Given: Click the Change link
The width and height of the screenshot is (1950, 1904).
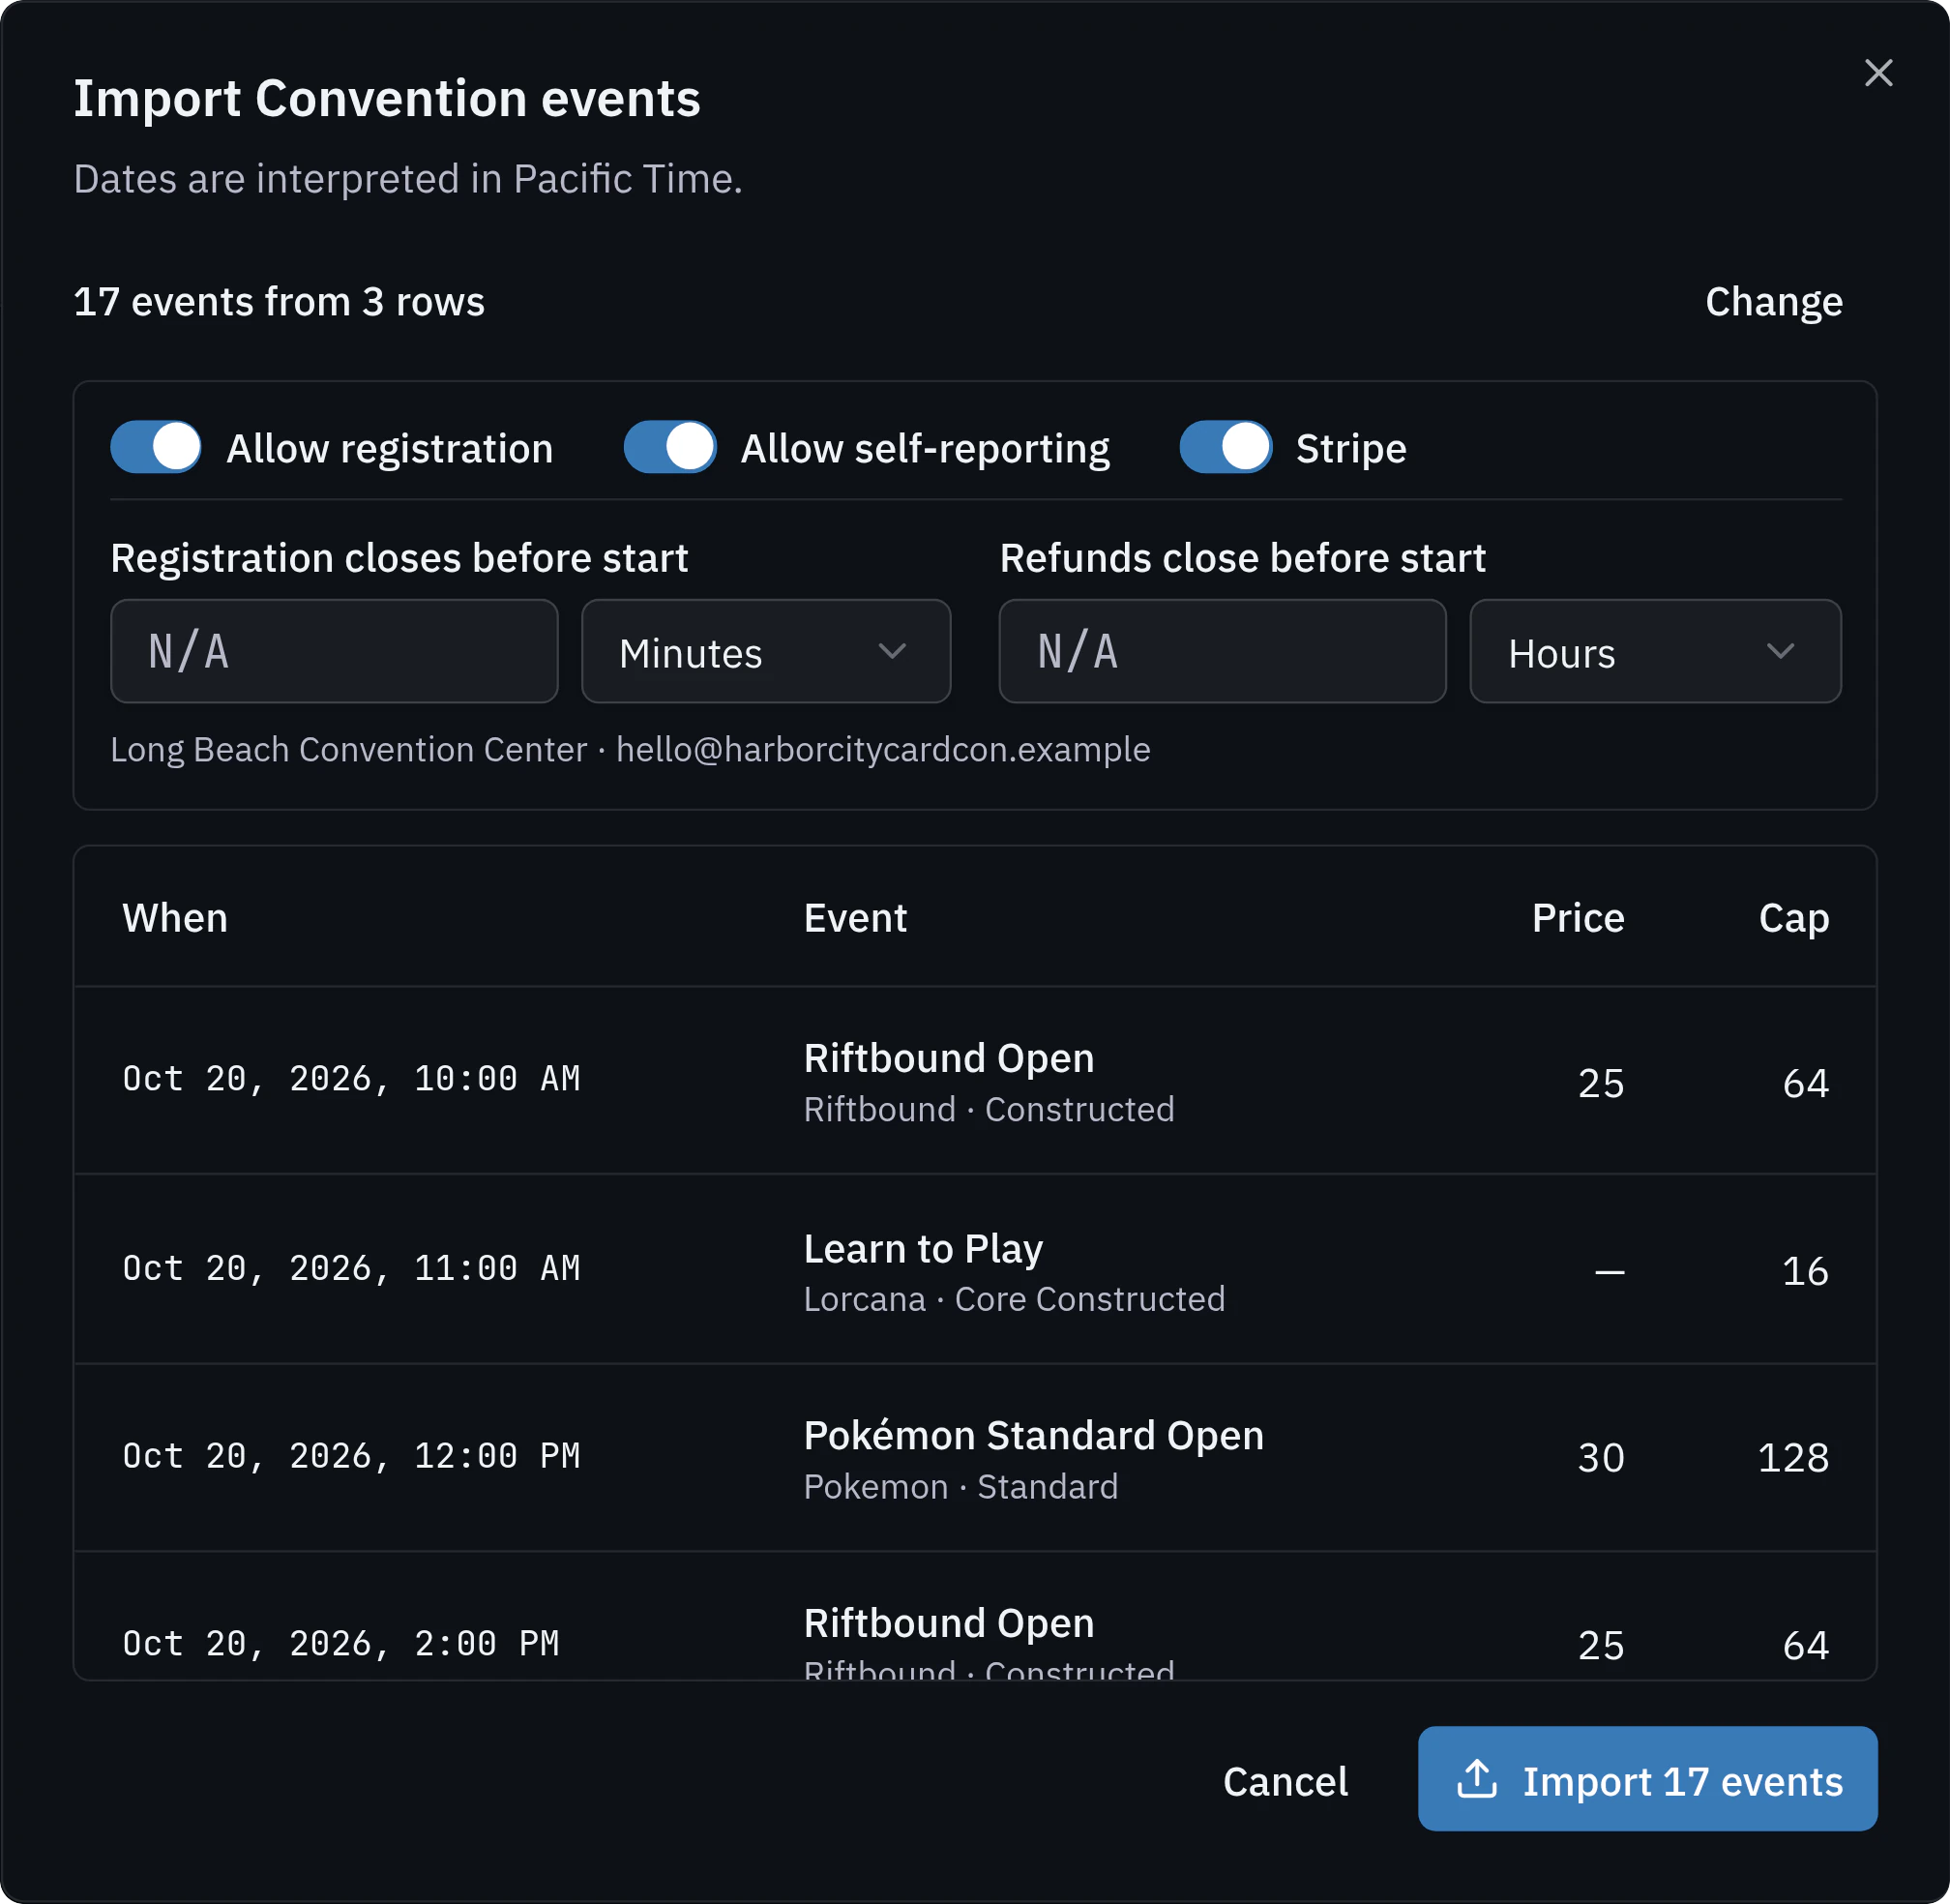Looking at the screenshot, I should pyautogui.click(x=1773, y=302).
